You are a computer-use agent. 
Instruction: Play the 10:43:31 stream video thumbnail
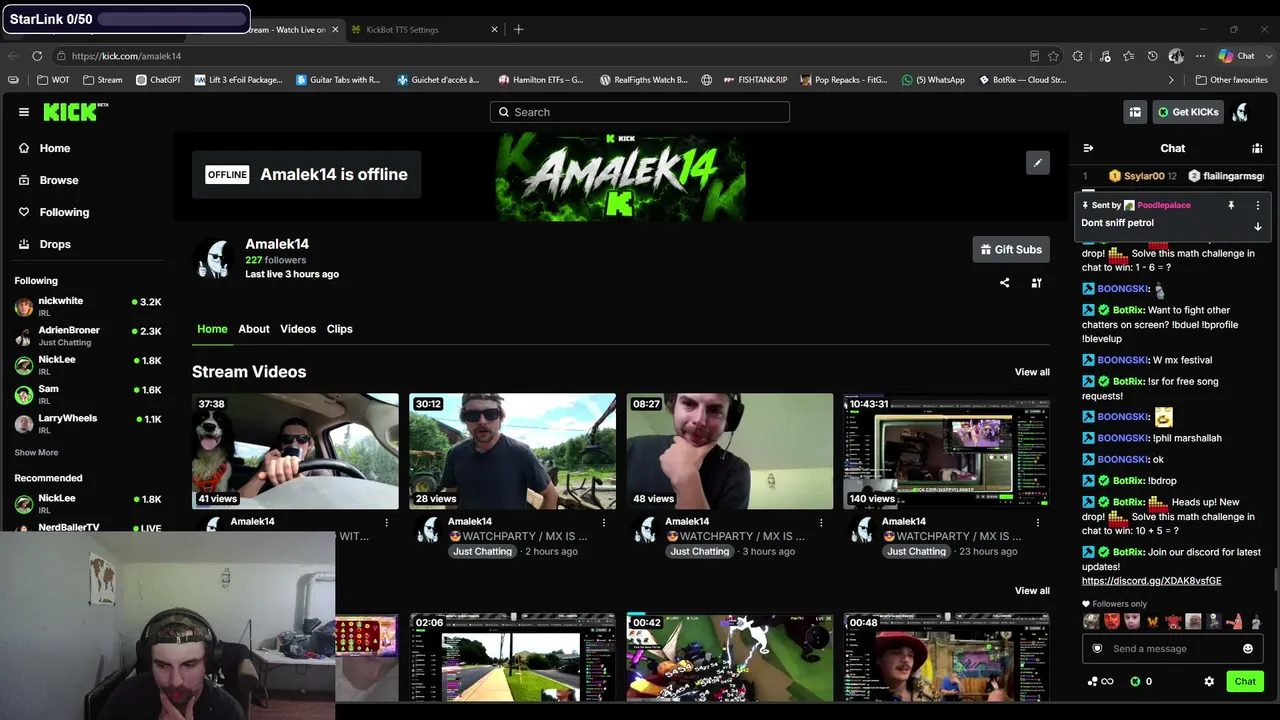[x=947, y=451]
